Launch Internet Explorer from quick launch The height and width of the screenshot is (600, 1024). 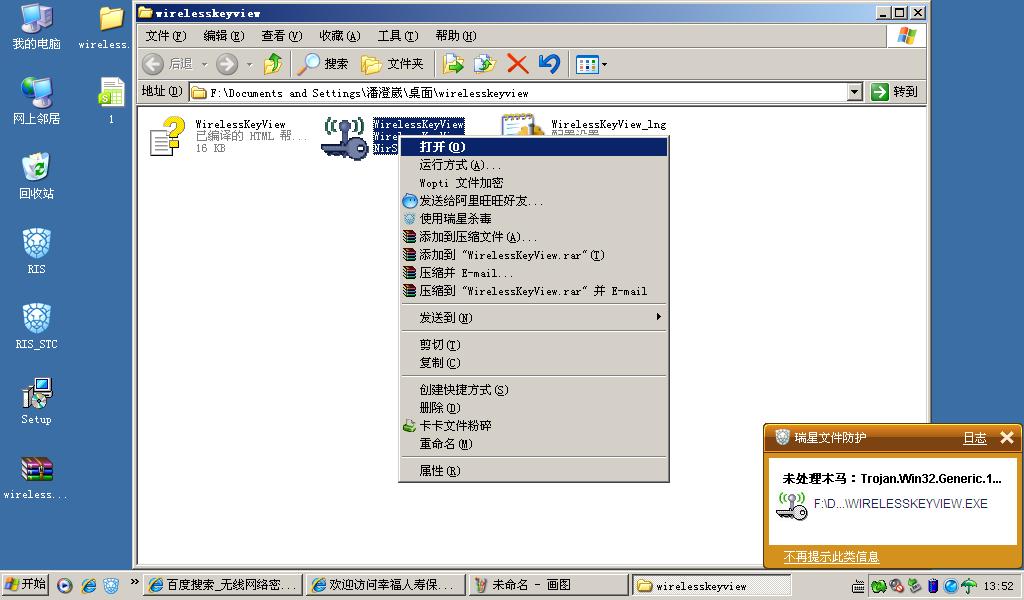coord(88,586)
